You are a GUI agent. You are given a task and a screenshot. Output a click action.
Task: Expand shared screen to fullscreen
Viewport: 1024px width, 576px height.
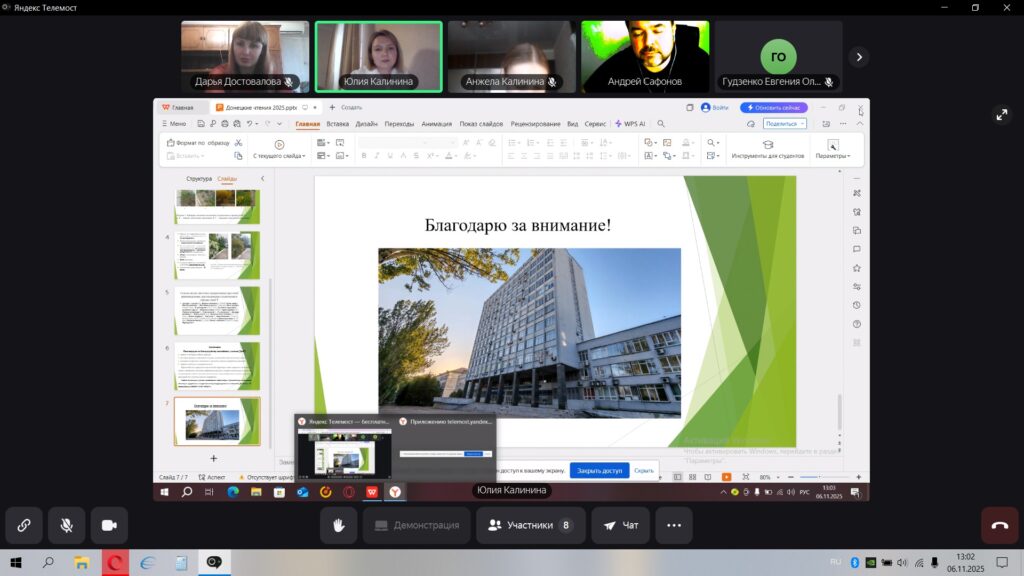point(1002,115)
